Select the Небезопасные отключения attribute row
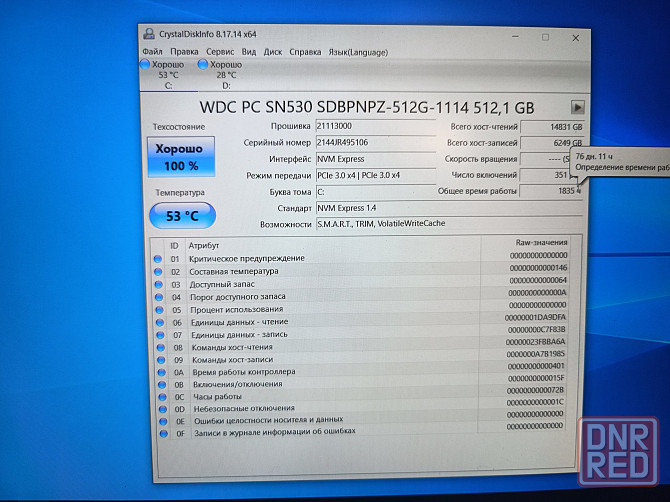670x502 pixels. pyautogui.click(x=362, y=406)
